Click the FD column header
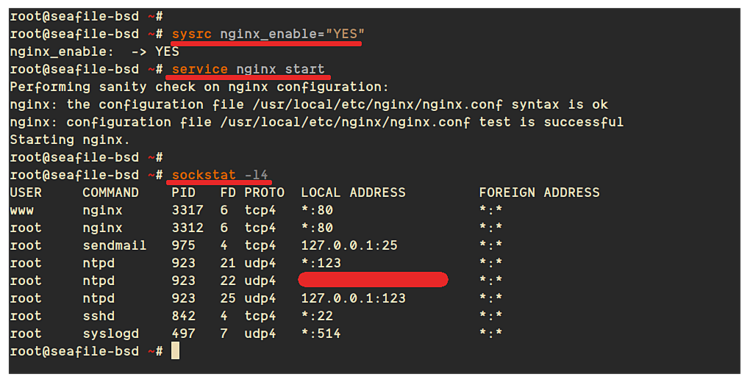This screenshot has width=750, height=382. pyautogui.click(x=228, y=193)
